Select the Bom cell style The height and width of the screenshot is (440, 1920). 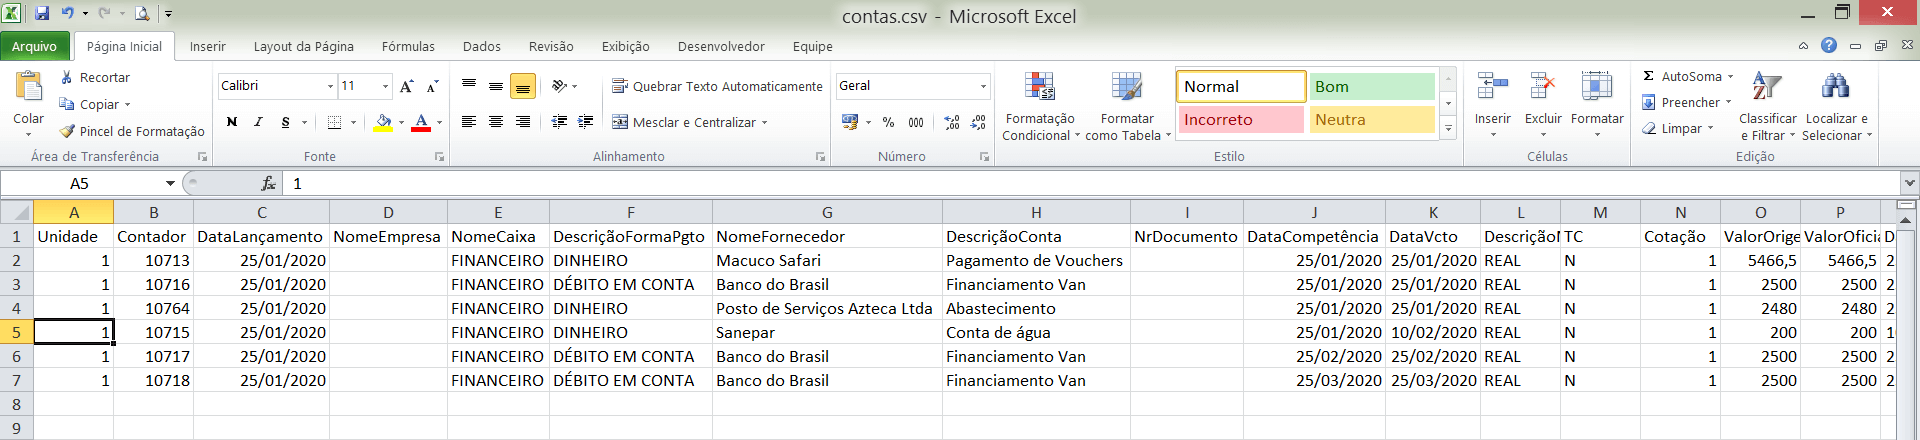[x=1372, y=86]
